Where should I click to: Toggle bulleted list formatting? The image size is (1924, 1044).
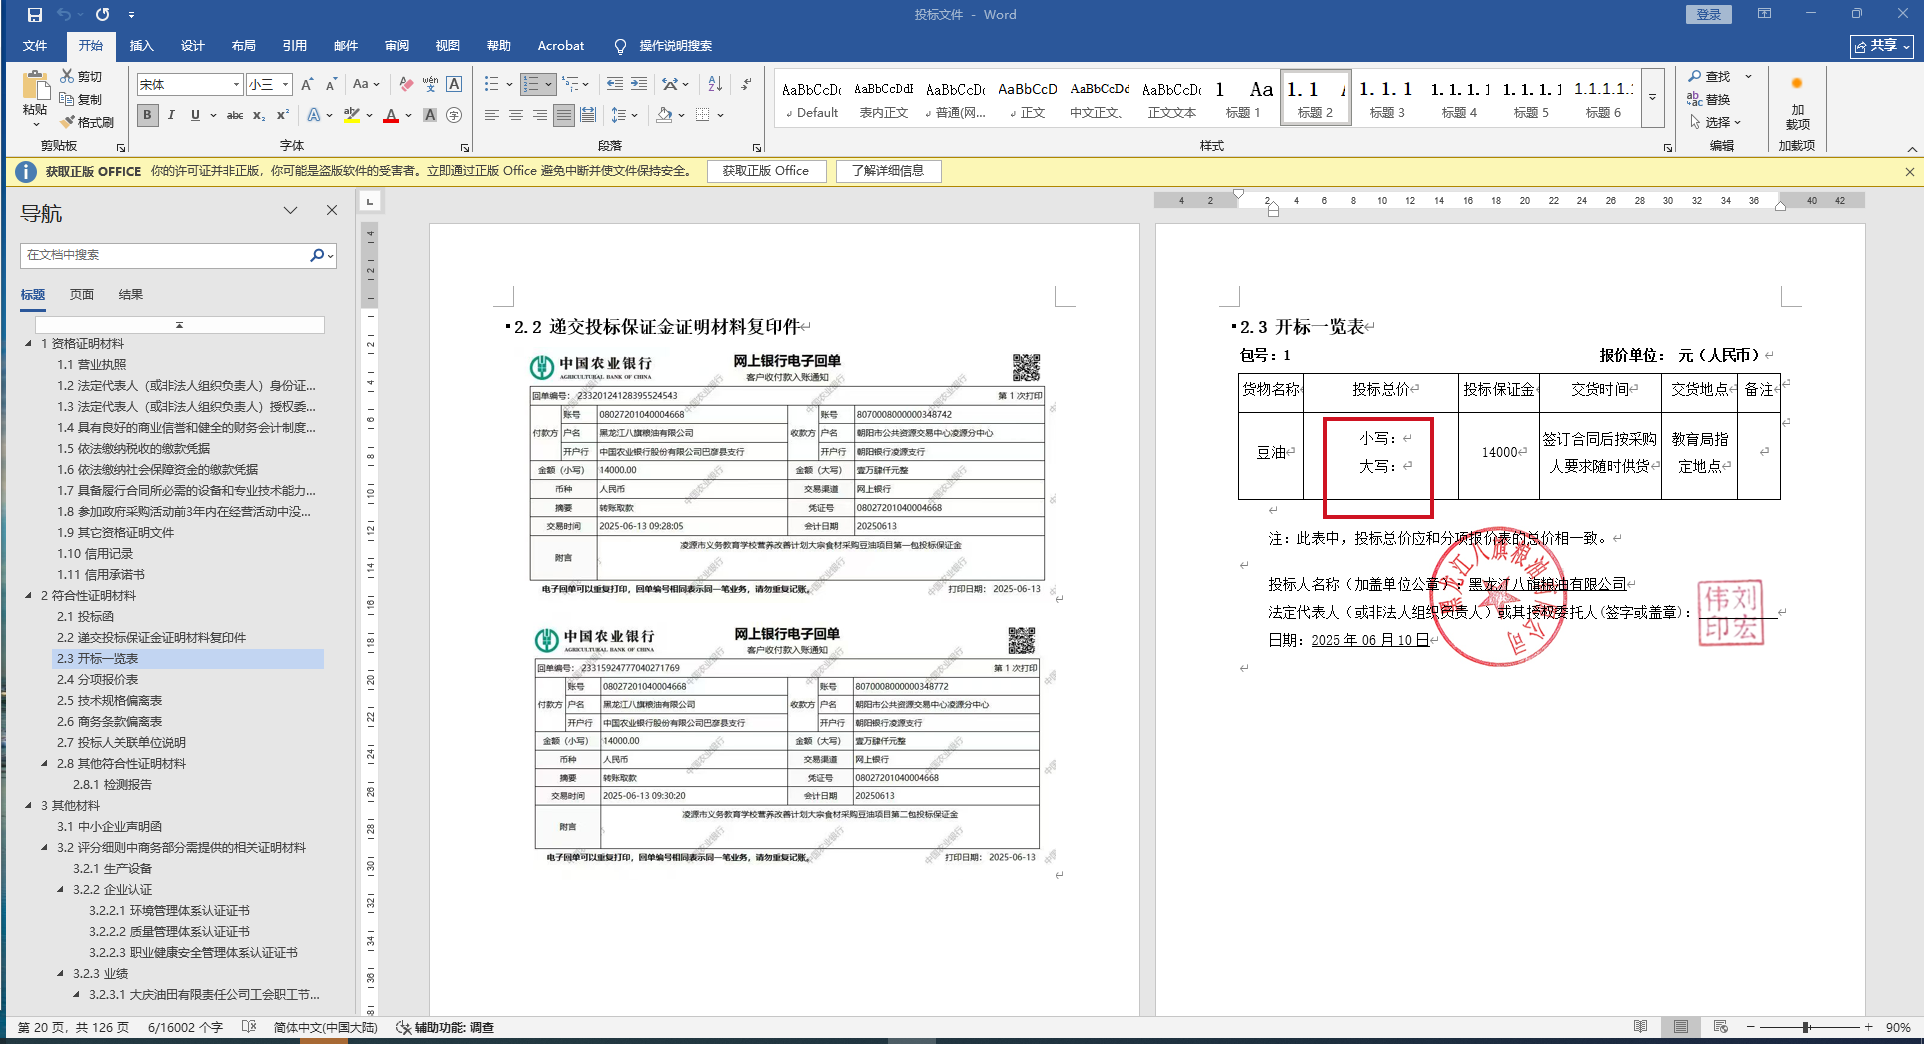(x=491, y=84)
